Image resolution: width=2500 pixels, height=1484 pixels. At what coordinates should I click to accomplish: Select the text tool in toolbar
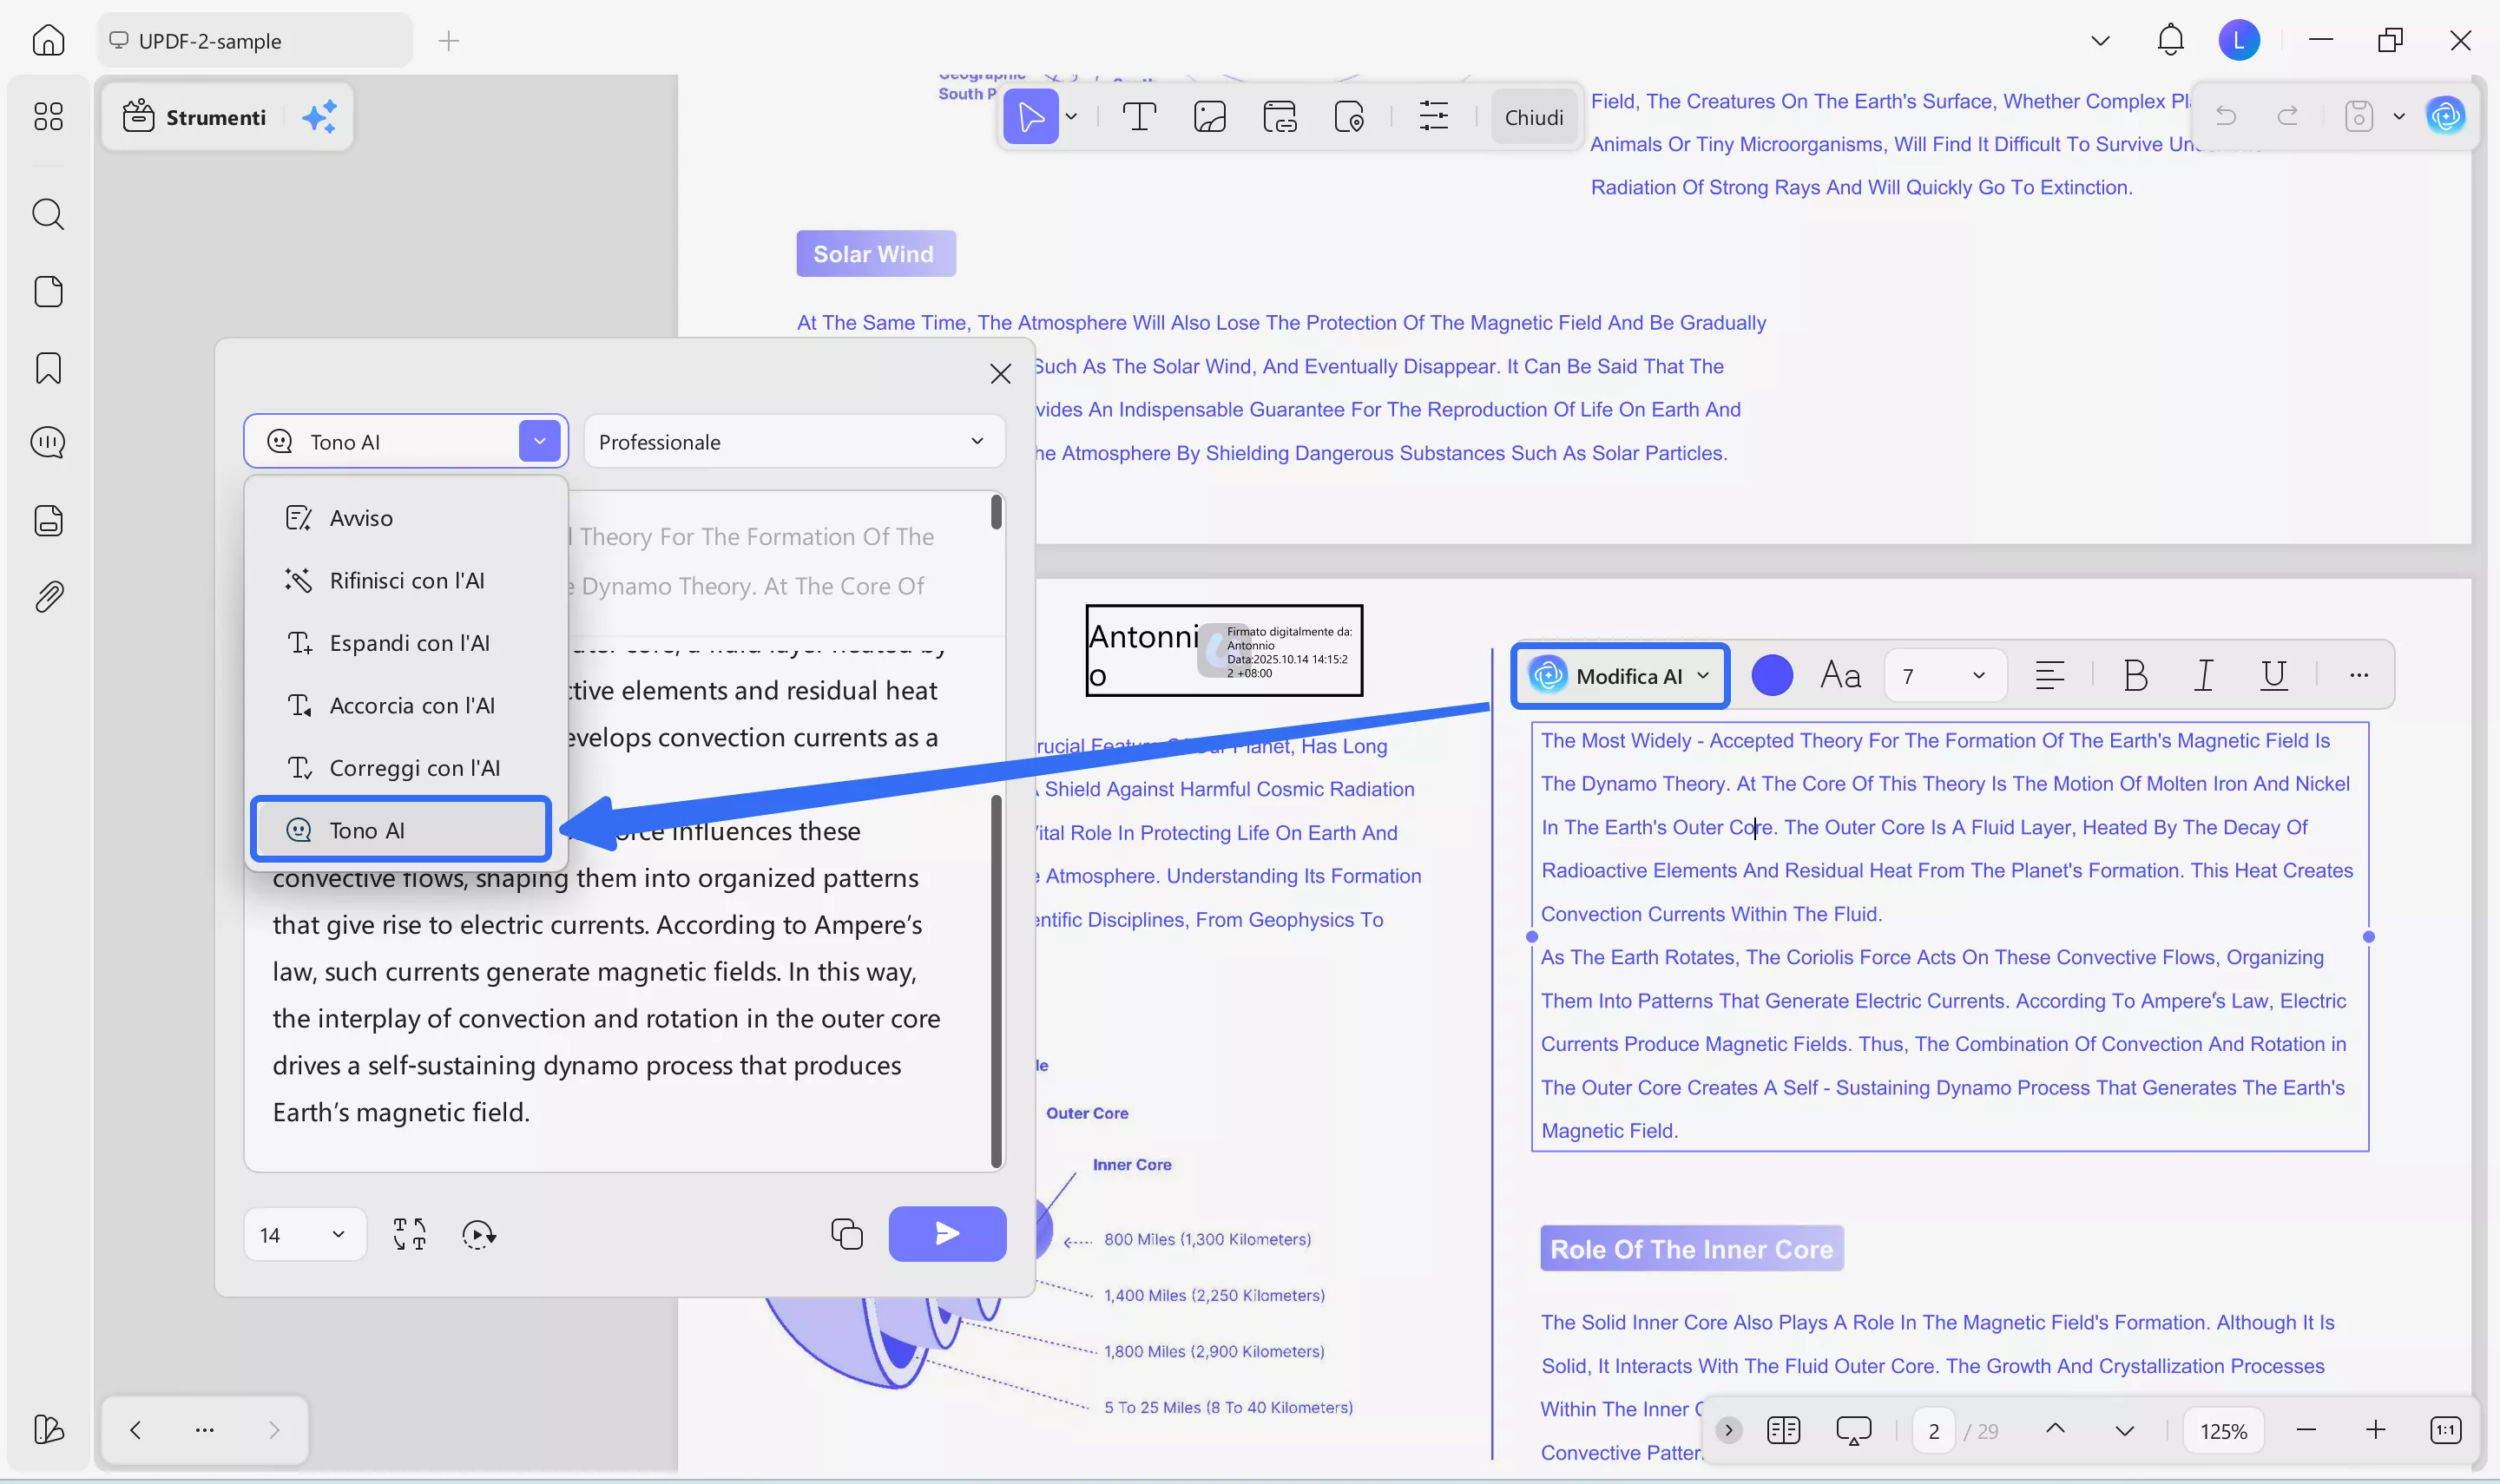[1139, 117]
